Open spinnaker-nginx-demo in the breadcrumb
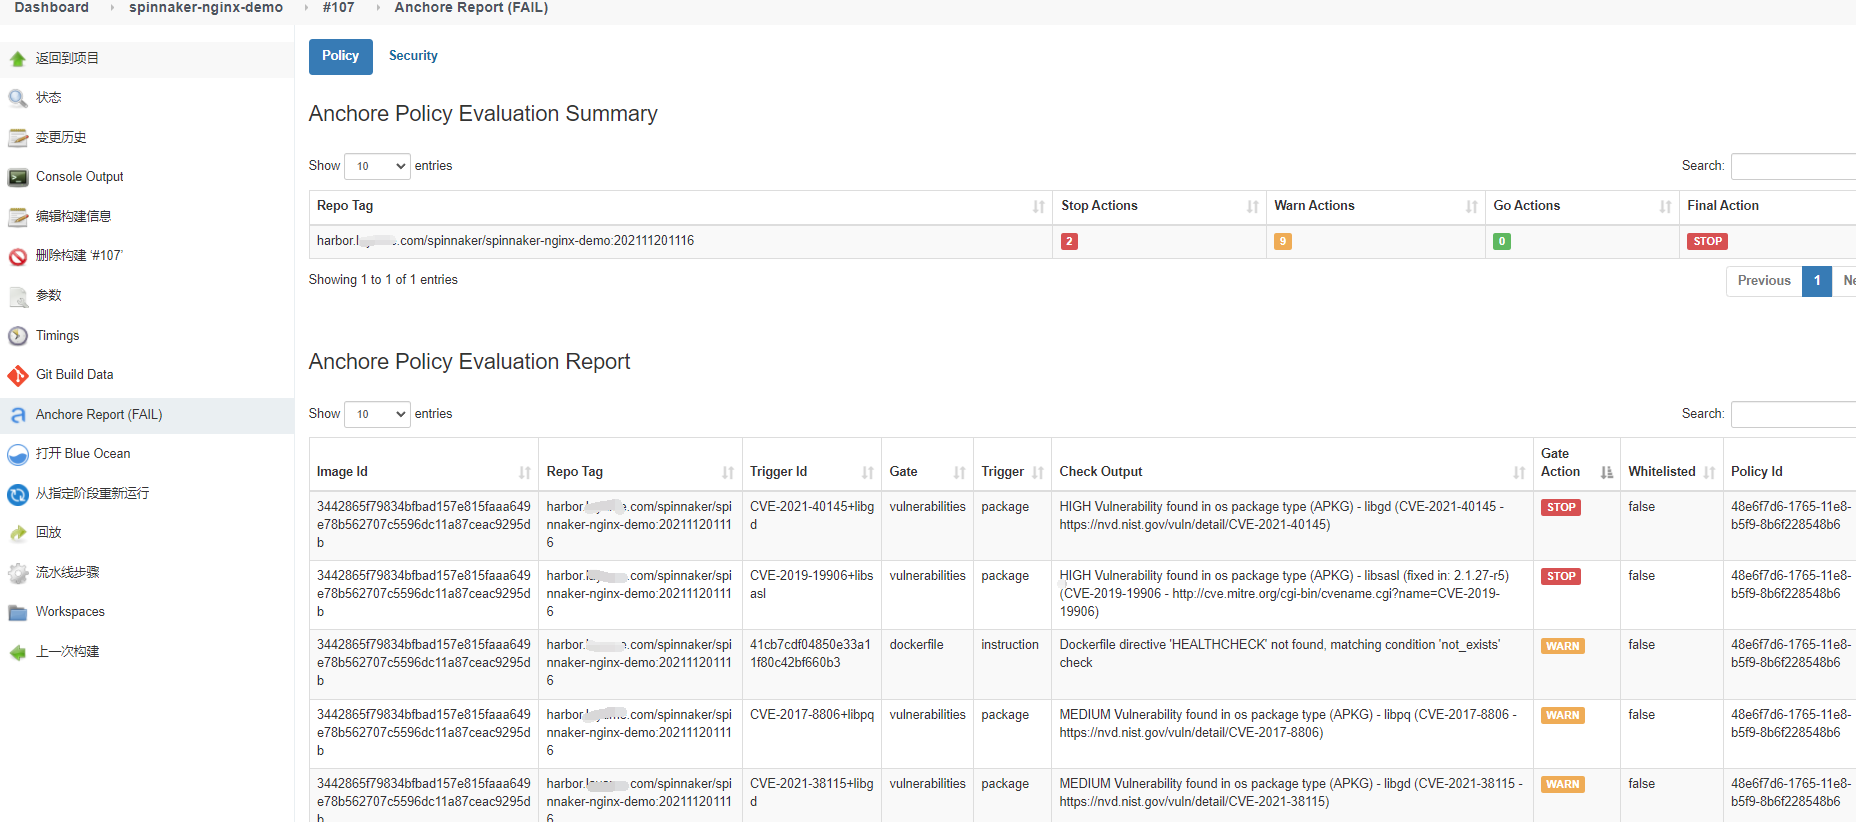 pos(206,7)
